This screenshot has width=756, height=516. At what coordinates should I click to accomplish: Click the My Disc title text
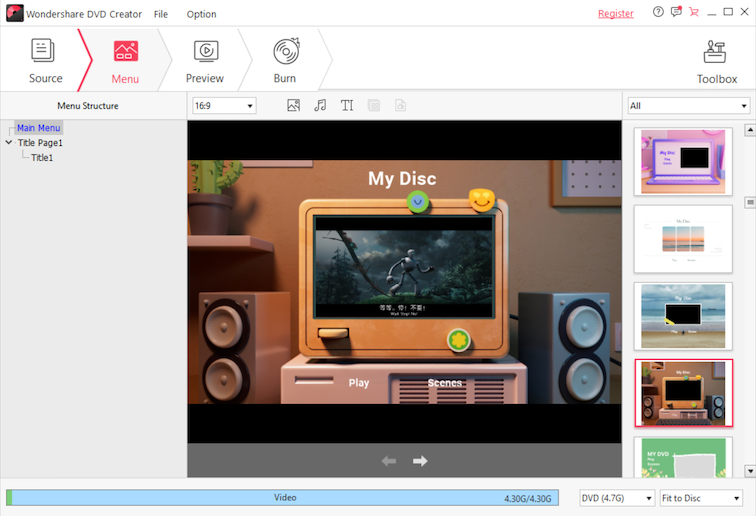click(x=402, y=178)
